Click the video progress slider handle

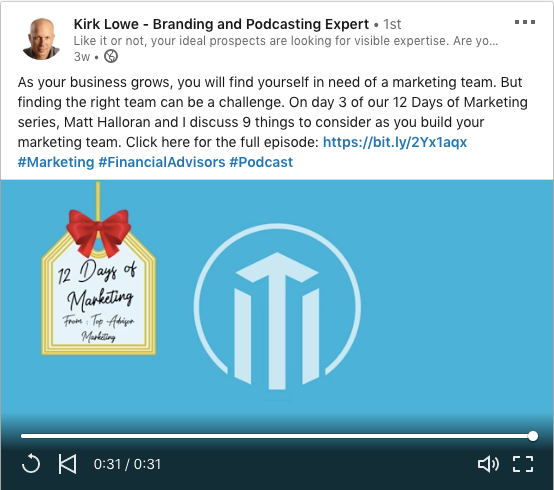click(533, 436)
